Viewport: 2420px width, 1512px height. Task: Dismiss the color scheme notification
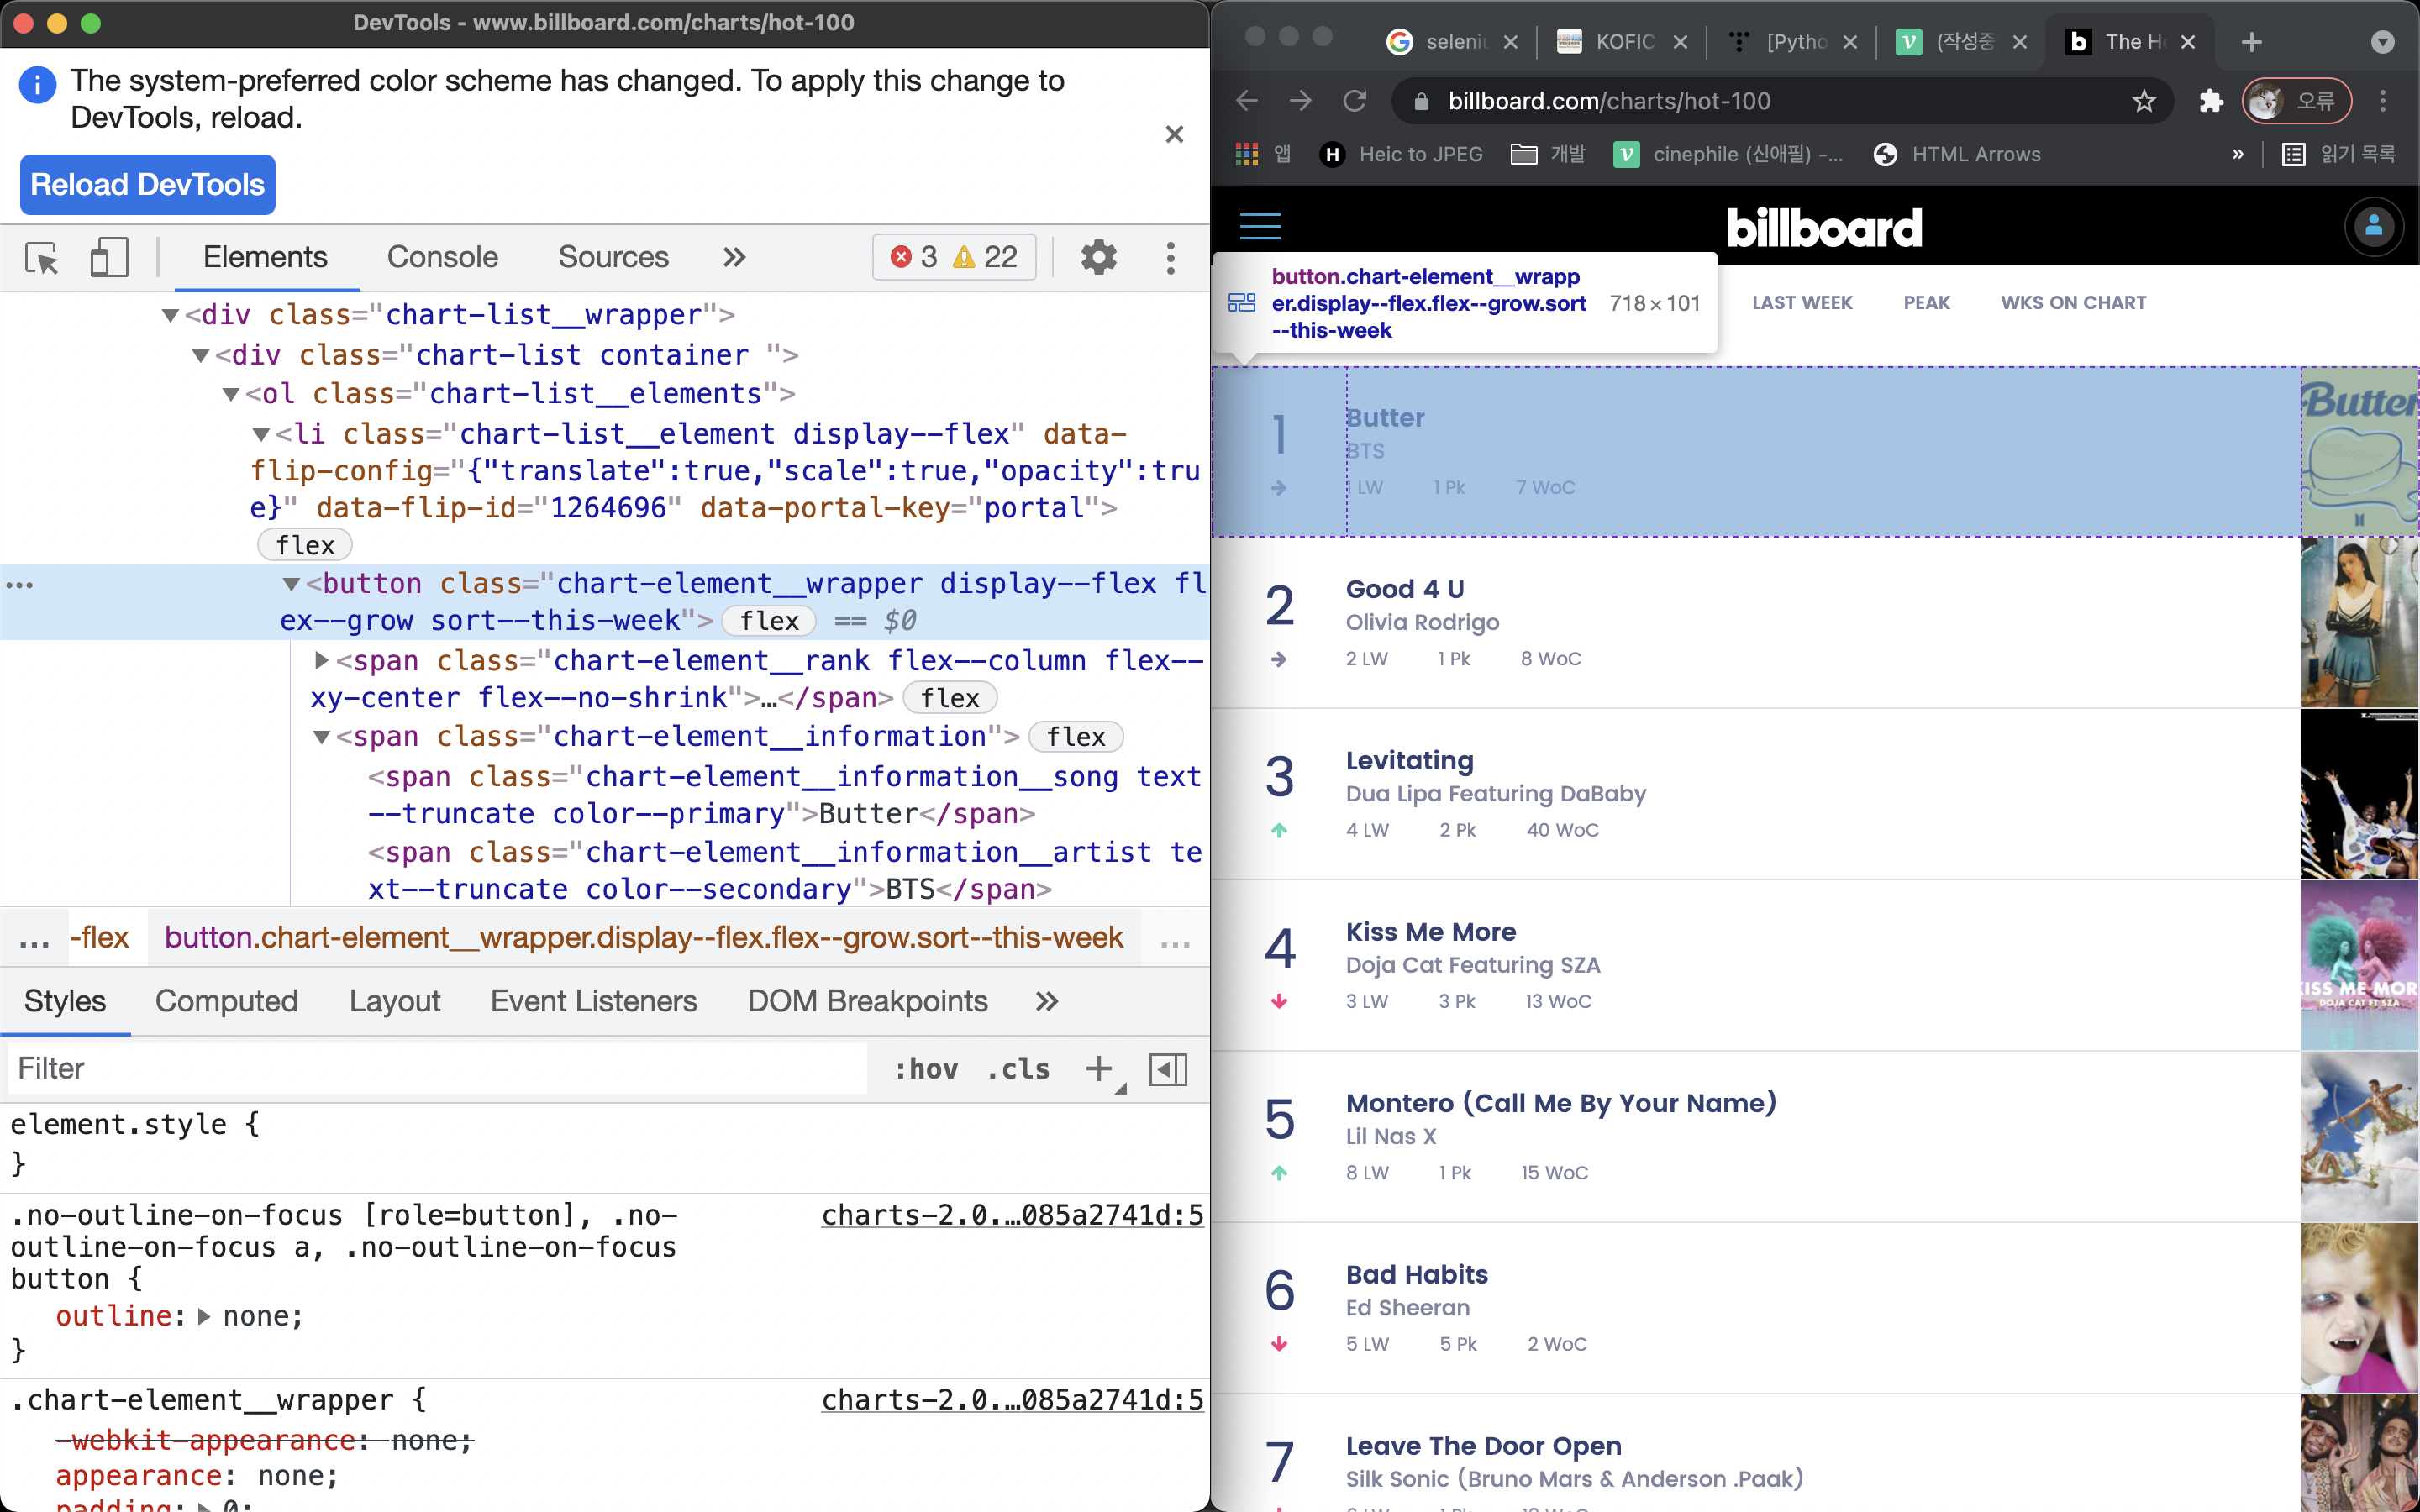[1174, 134]
